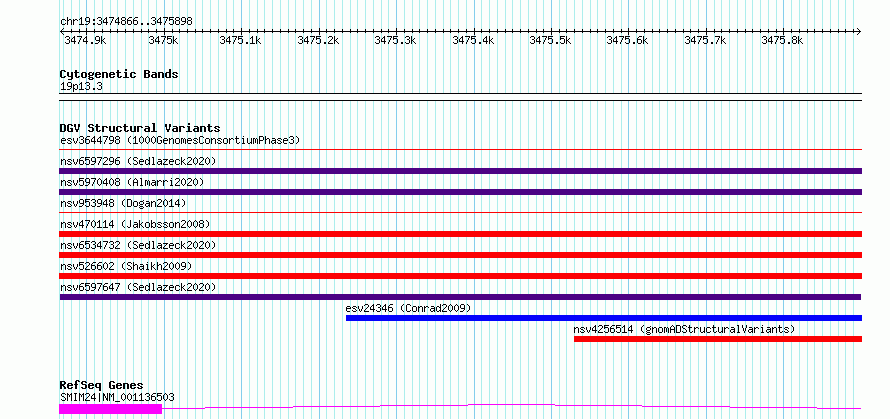Open nsv4256514 (gnomADStructuralVariants) label

(x=684, y=329)
